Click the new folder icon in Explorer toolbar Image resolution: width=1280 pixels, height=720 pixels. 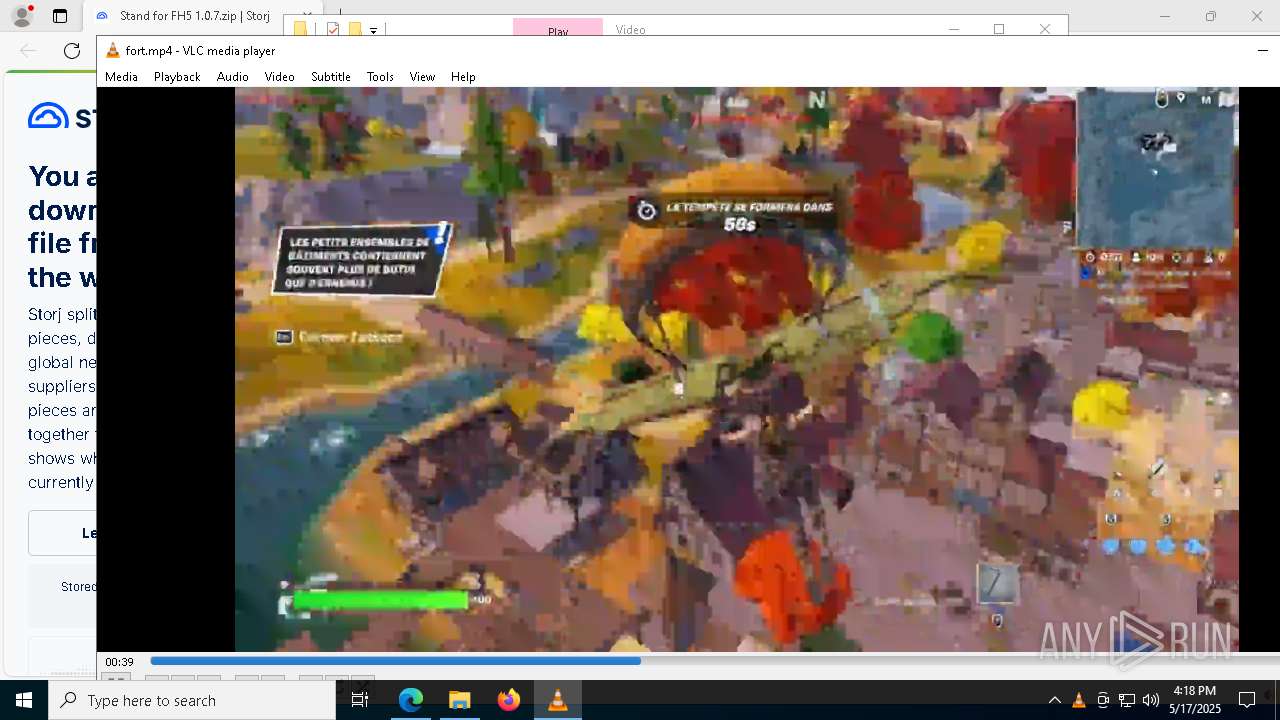[x=354, y=30]
